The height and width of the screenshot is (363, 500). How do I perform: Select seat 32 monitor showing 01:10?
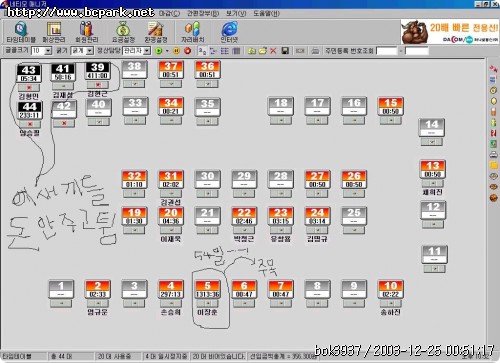coord(134,179)
